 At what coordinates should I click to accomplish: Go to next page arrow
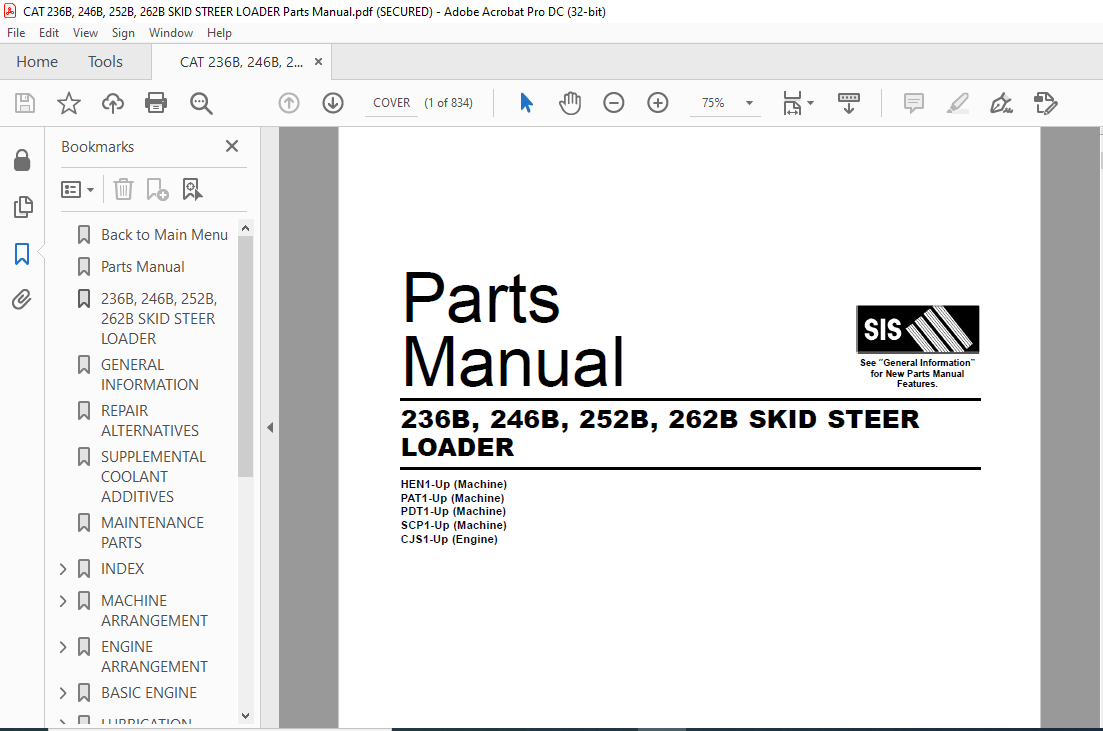coord(333,103)
